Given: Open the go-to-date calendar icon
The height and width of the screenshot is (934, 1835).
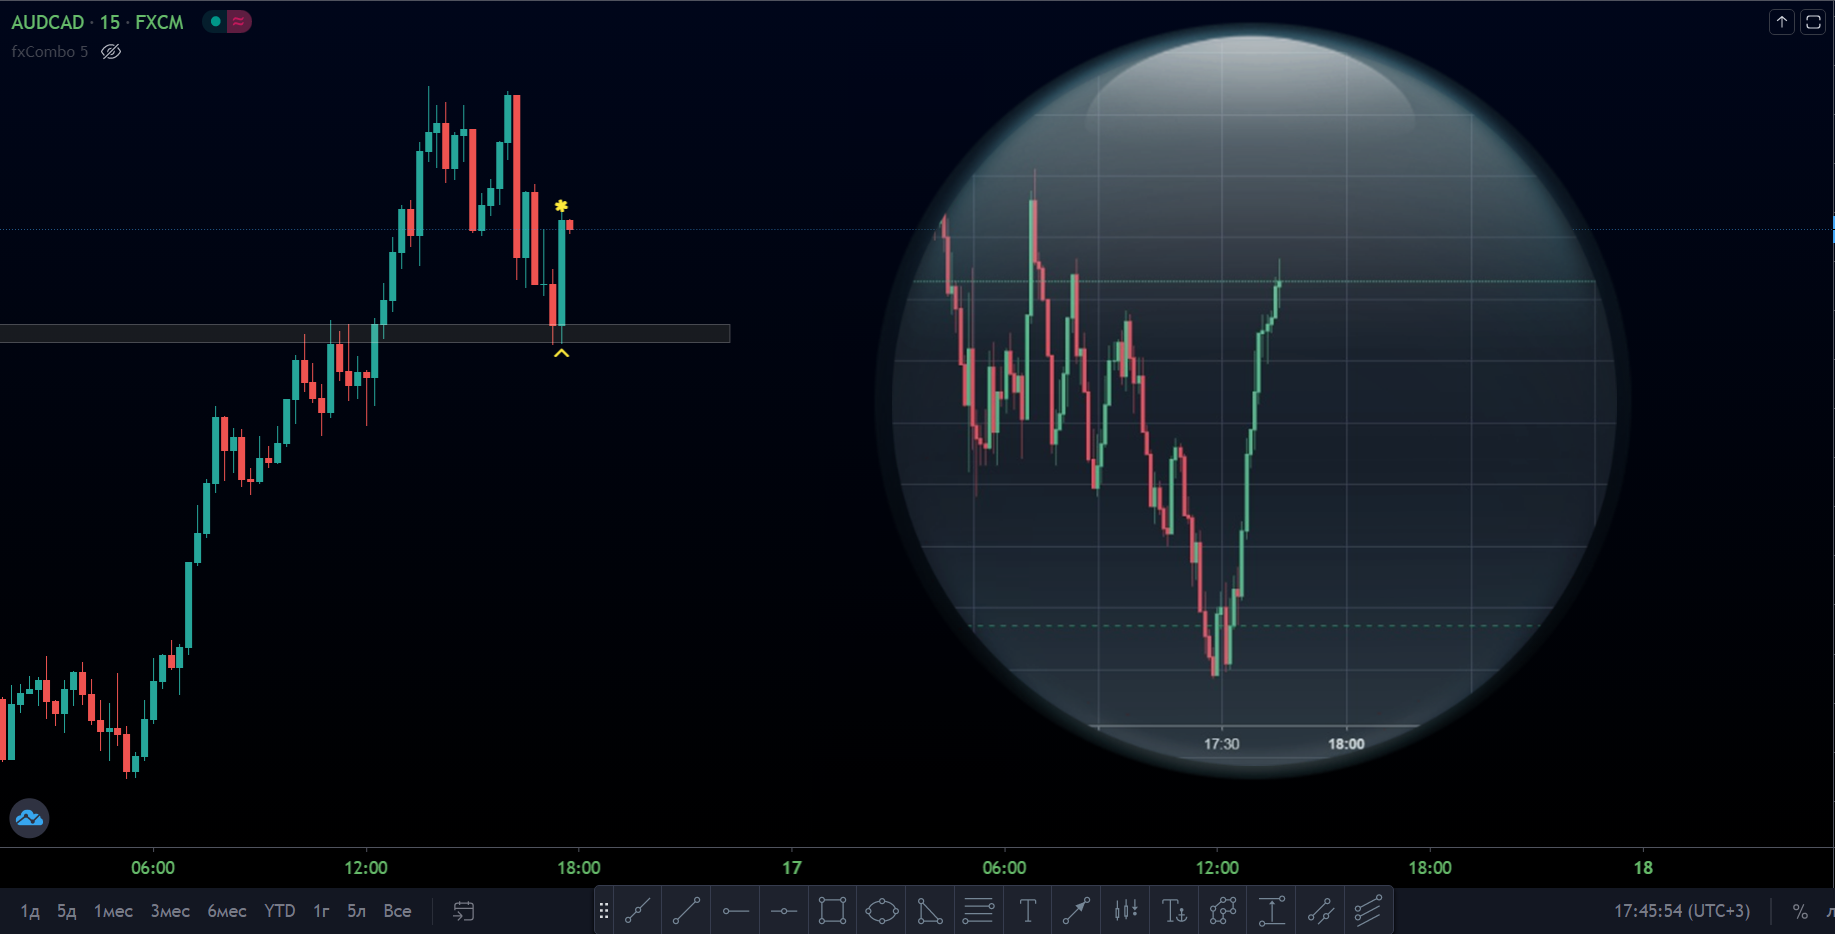Looking at the screenshot, I should 463,911.
